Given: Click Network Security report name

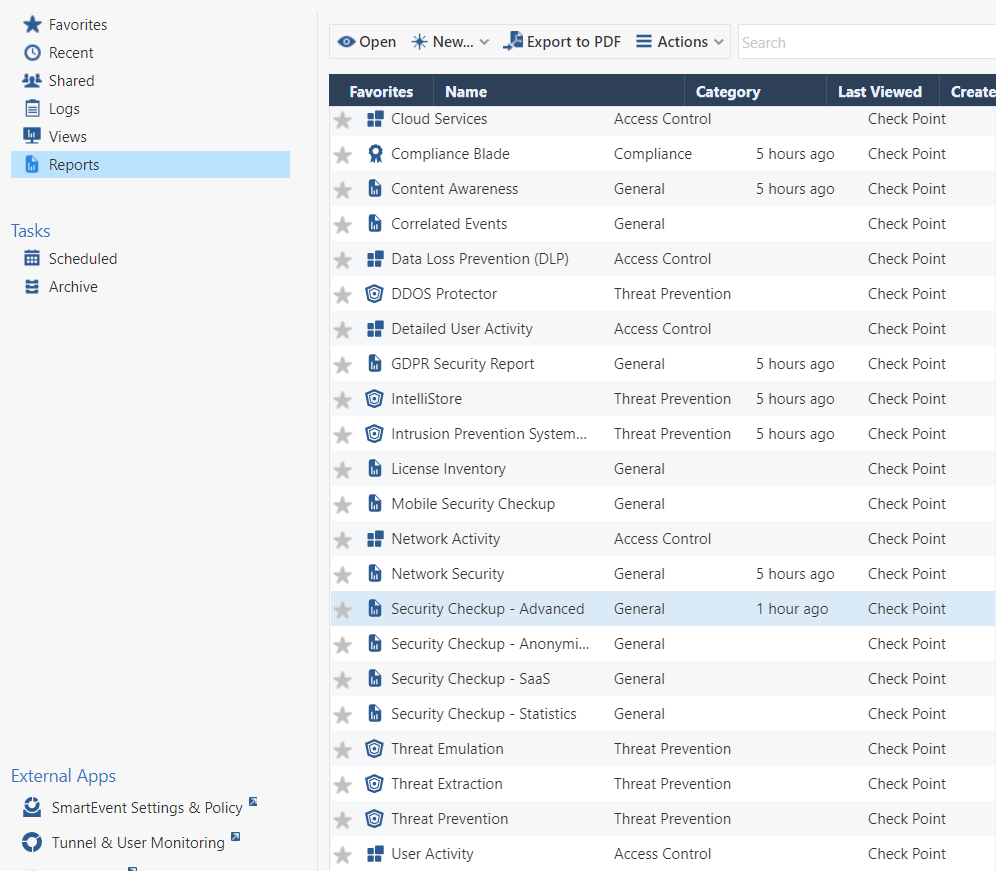Looking at the screenshot, I should coord(448,574).
